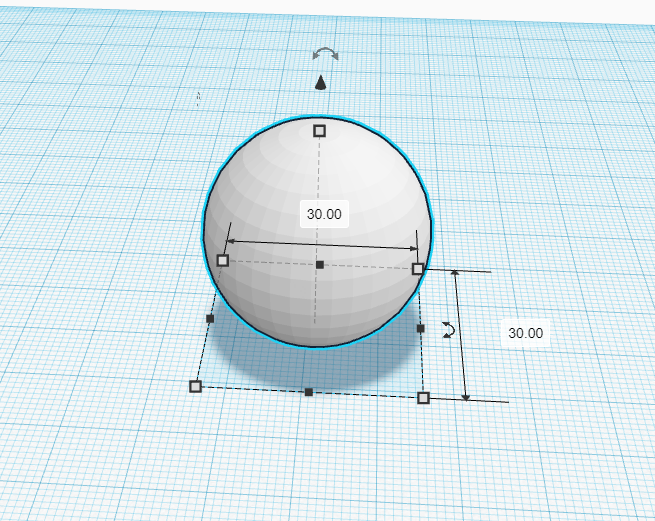Screen dimensions: 655x521
Task: Click the 30.00 depth dimension beside vertical arrow
Action: pos(526,333)
